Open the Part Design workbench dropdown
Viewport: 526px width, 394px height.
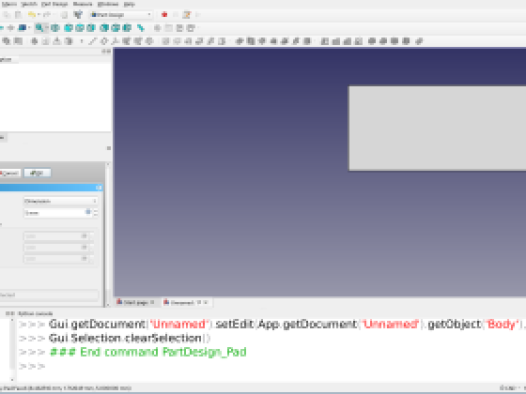pos(121,15)
